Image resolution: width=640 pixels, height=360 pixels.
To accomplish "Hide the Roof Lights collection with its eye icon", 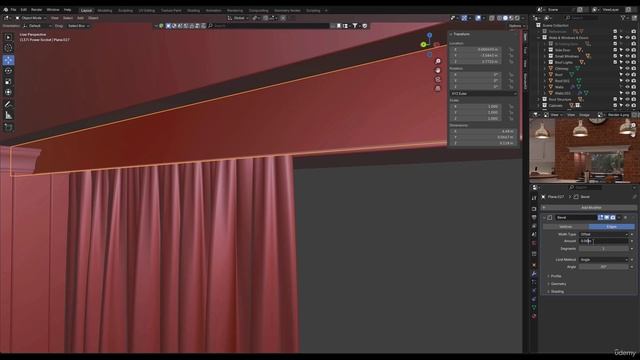I will coord(627,62).
